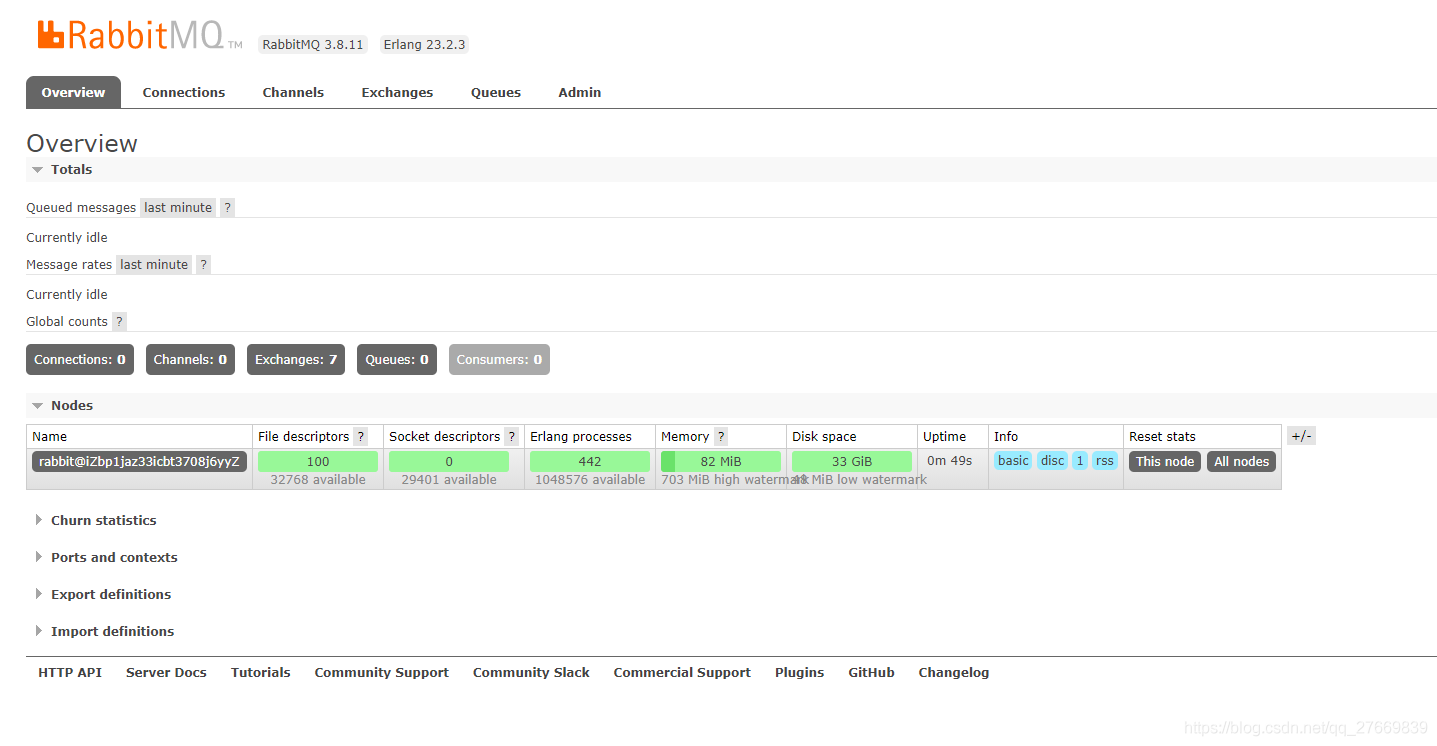
Task: Open node rabbit@iZbp1jaz33icbt3708j6yyZ details
Action: pyautogui.click(x=139, y=462)
